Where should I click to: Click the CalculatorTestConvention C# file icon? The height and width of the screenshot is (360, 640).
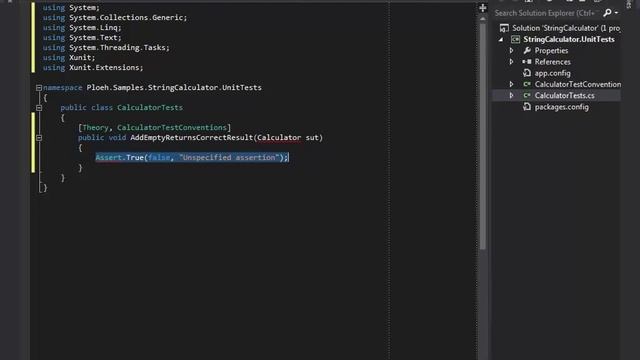[x=527, y=84]
